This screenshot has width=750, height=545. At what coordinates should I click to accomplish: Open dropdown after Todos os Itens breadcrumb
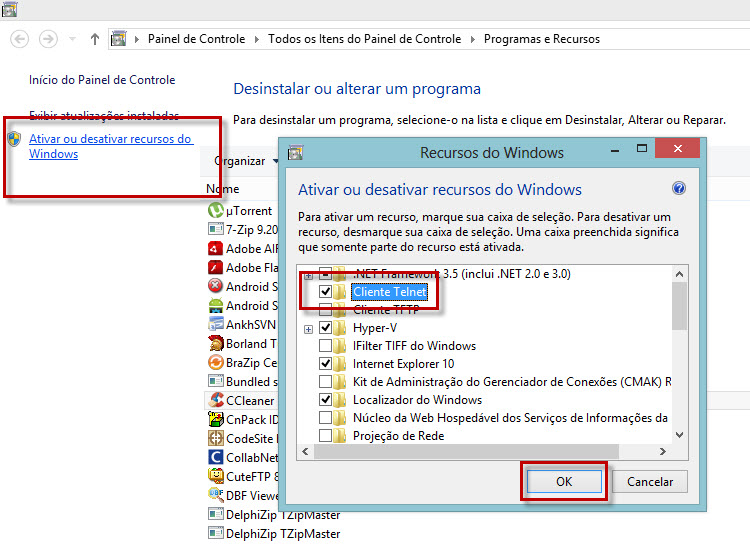[x=473, y=39]
